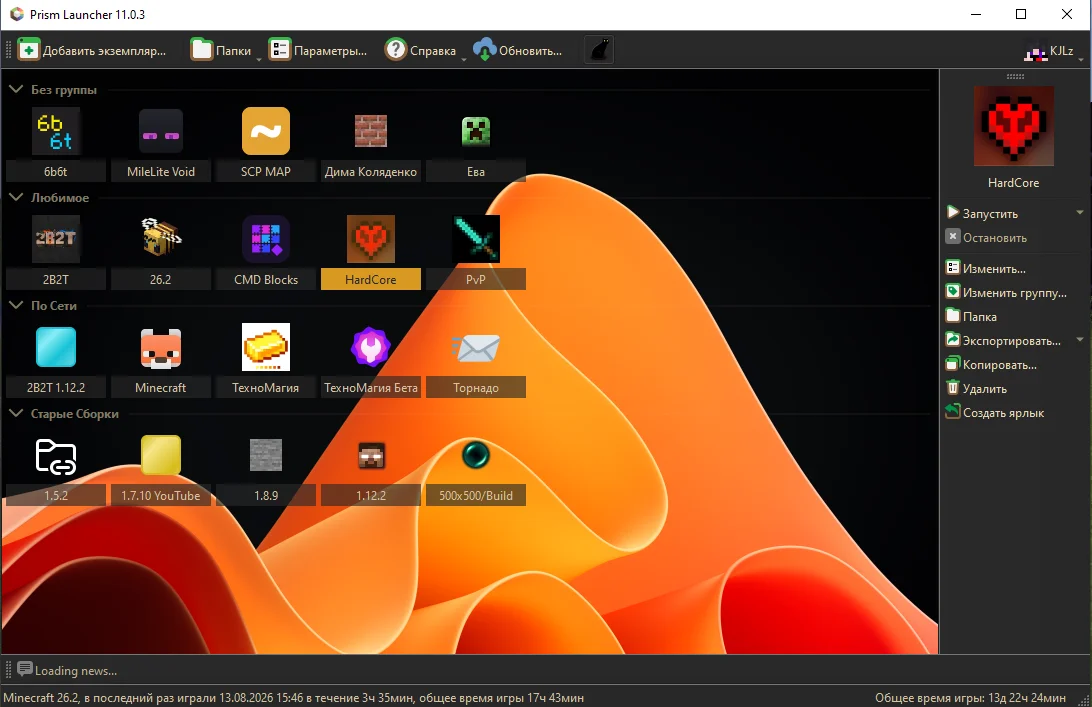Click the 500x500/Build label
The width and height of the screenshot is (1092, 707).
point(476,495)
